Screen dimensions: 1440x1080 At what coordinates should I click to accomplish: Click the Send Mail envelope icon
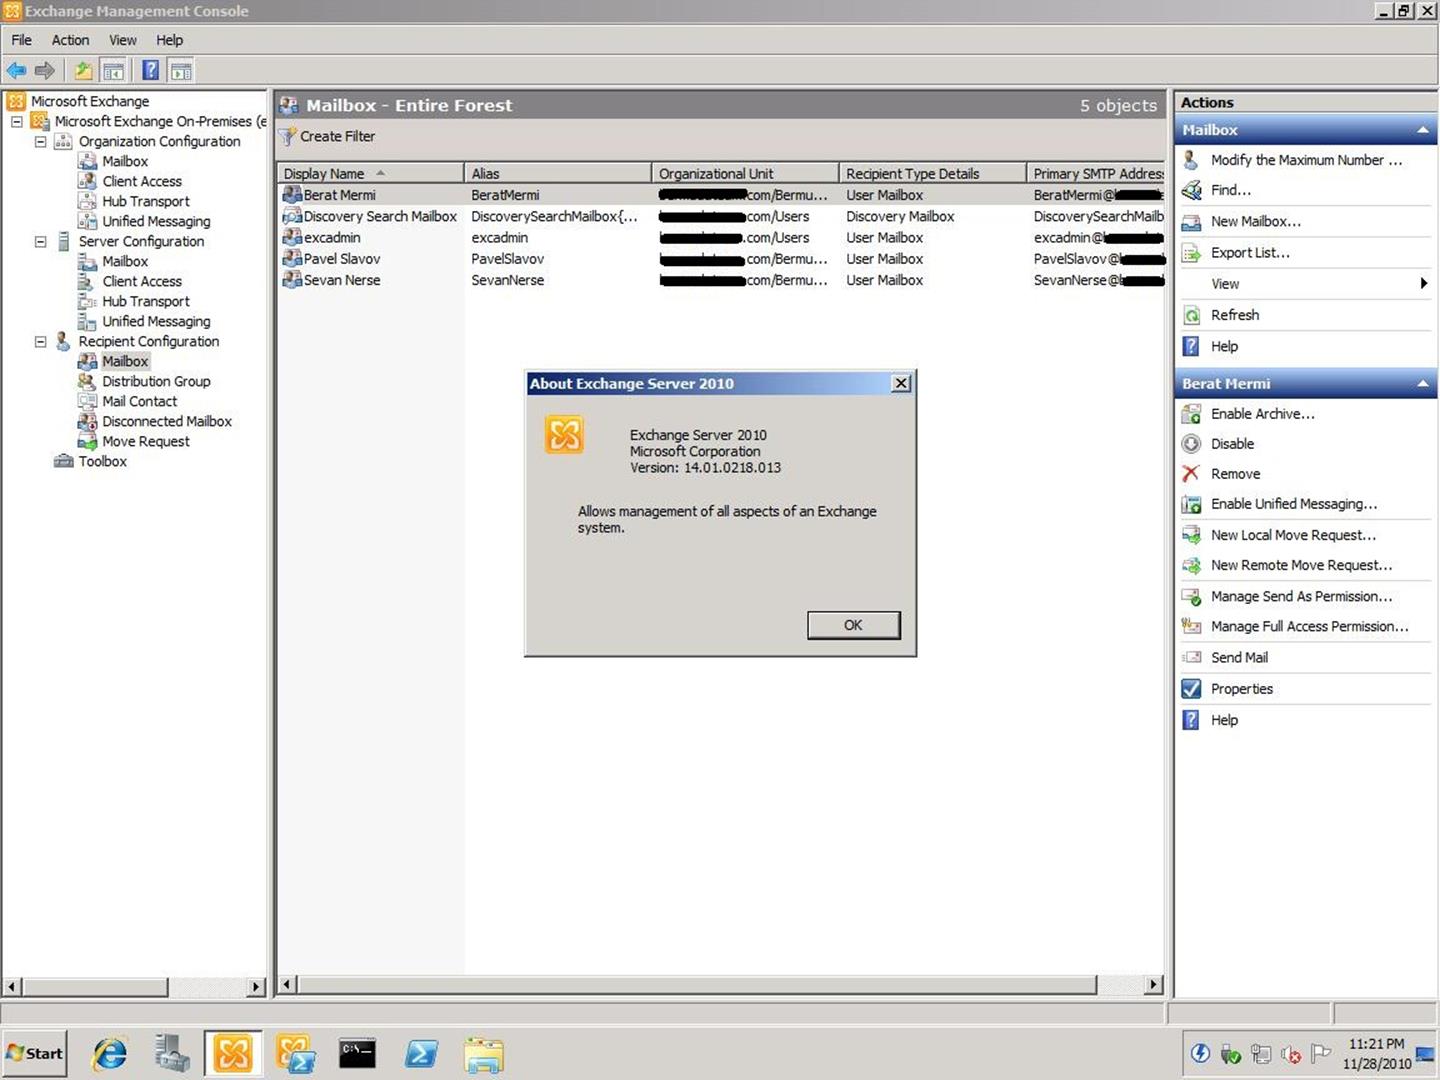pyautogui.click(x=1191, y=657)
